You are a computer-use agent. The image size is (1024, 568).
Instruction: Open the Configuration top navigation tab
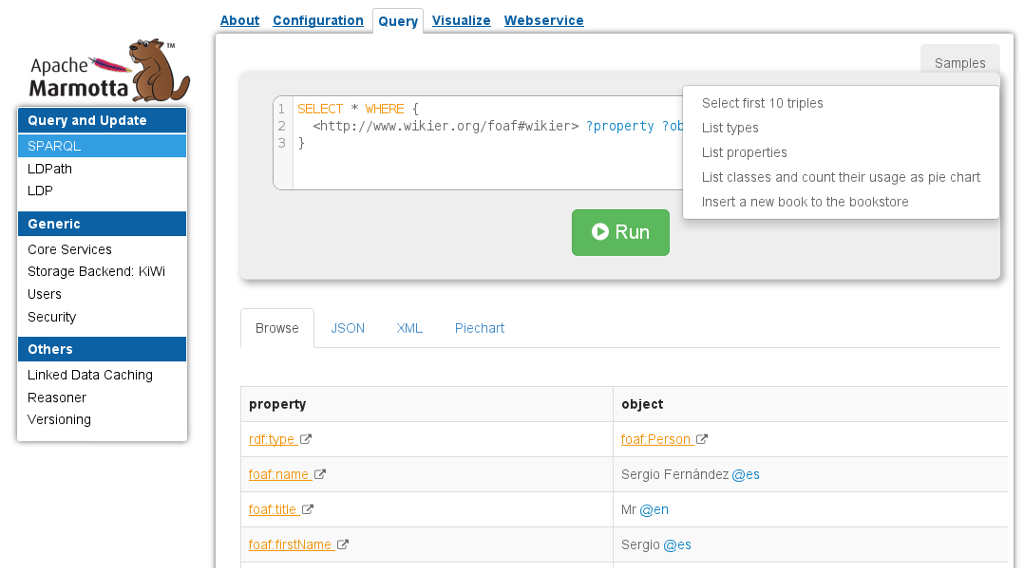pyautogui.click(x=318, y=20)
